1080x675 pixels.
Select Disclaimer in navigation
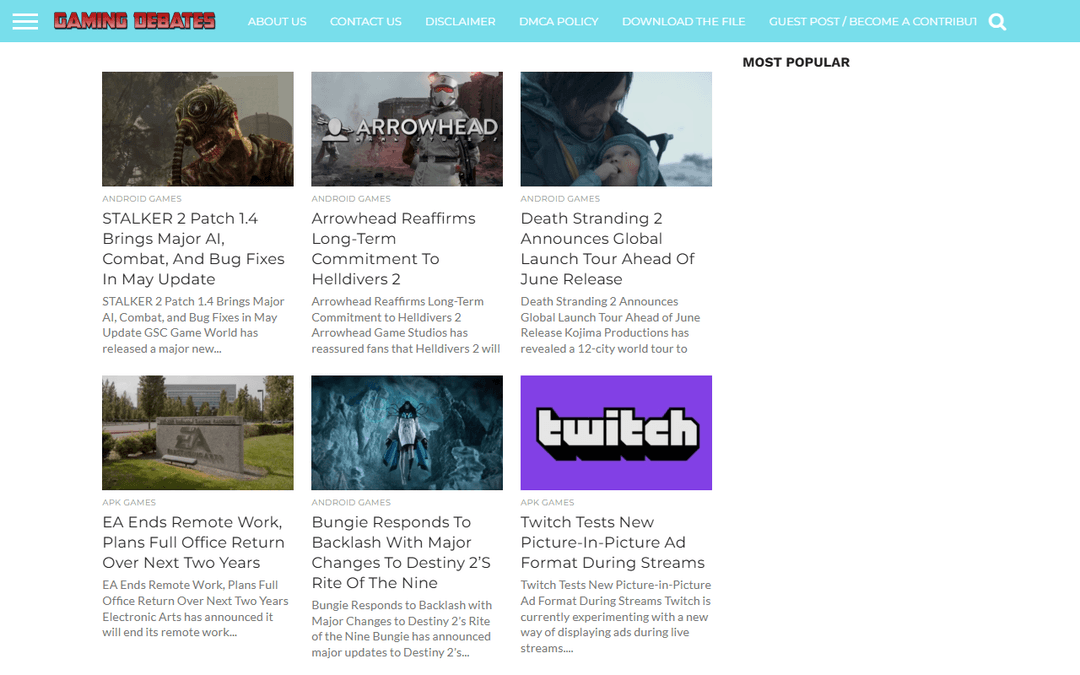pos(460,21)
